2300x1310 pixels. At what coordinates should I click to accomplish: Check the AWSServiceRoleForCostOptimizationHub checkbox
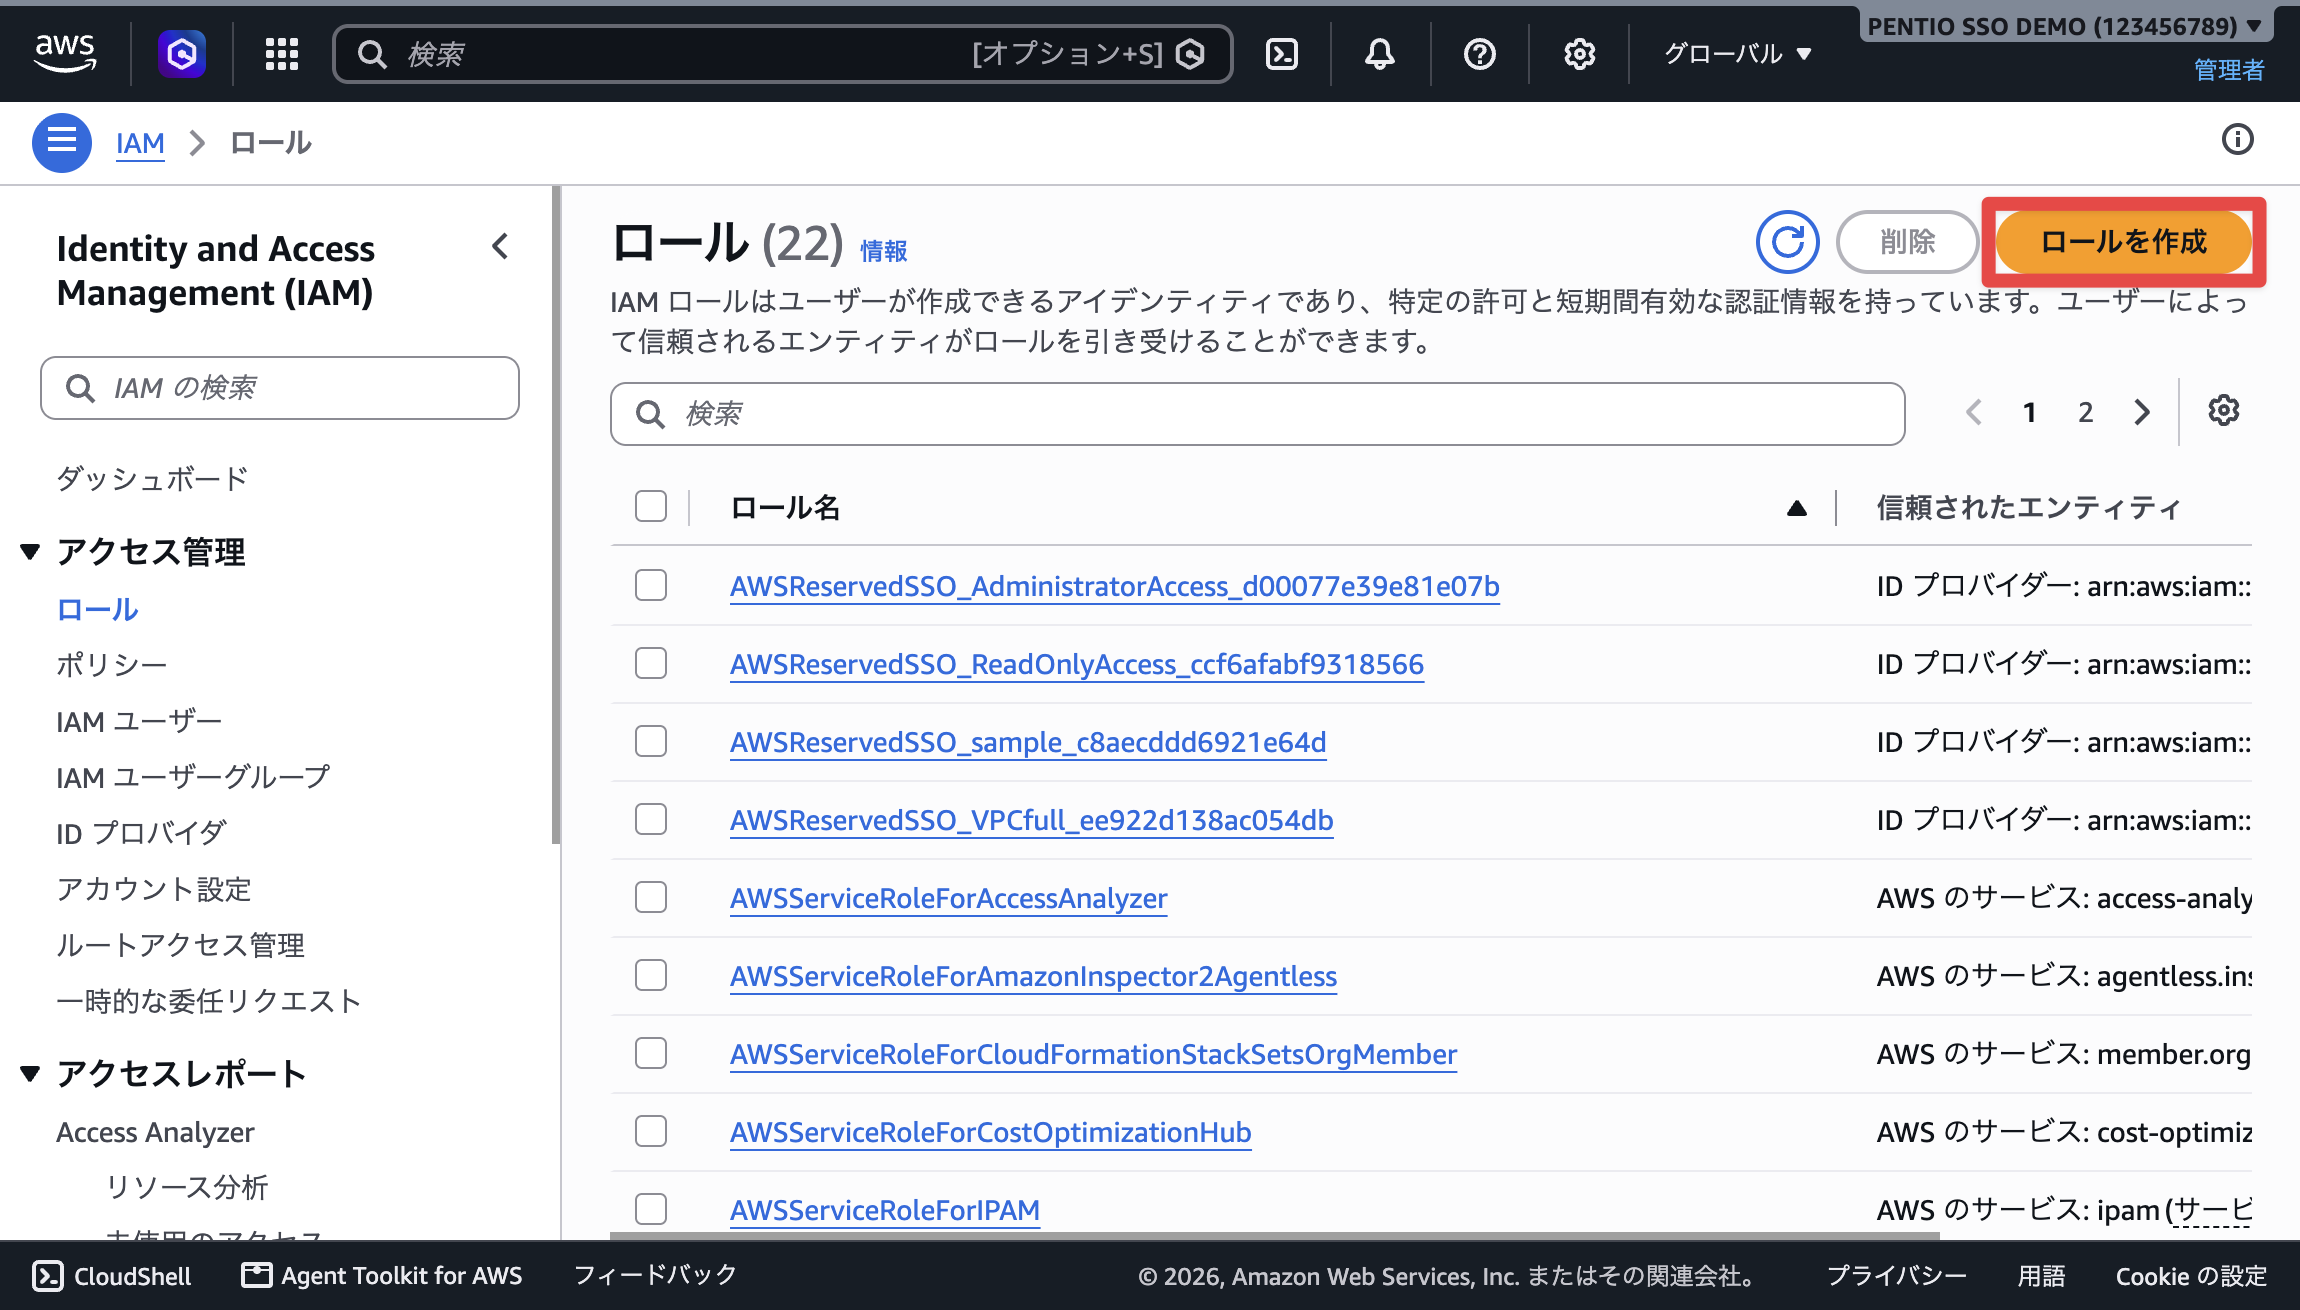pyautogui.click(x=651, y=1131)
